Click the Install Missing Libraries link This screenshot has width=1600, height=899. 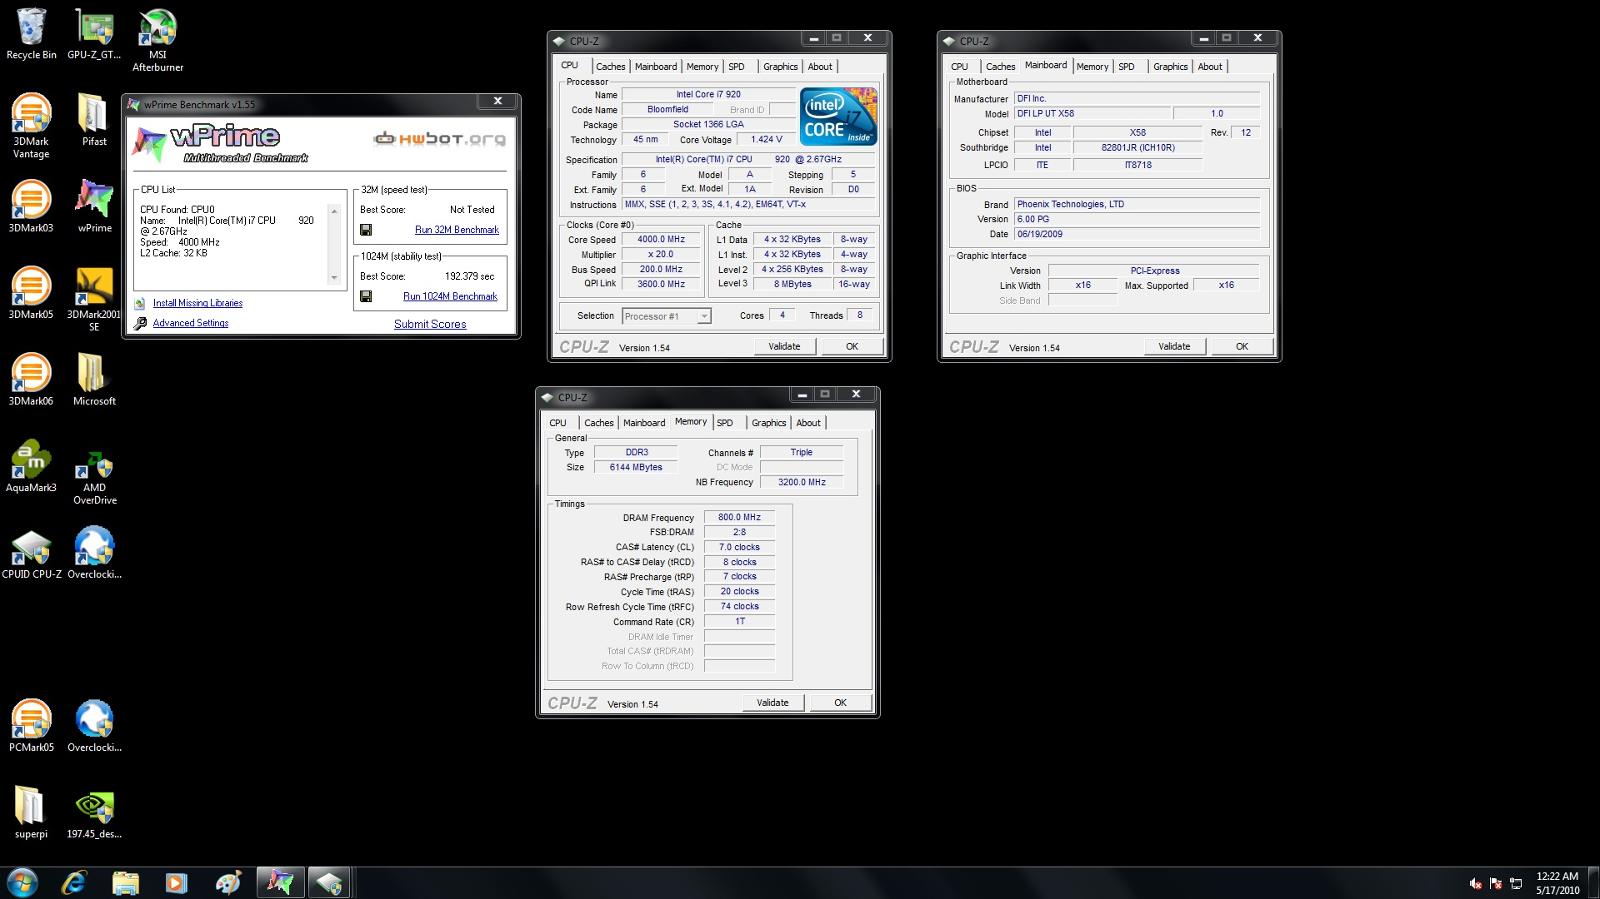[x=198, y=303]
